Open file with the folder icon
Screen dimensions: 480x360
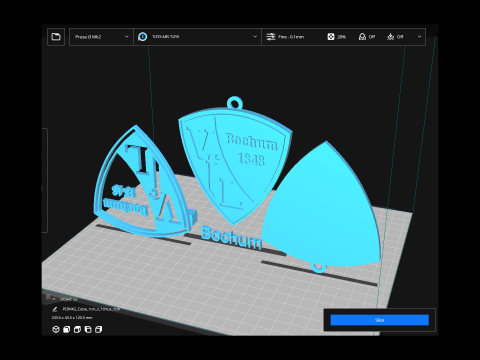(x=56, y=37)
